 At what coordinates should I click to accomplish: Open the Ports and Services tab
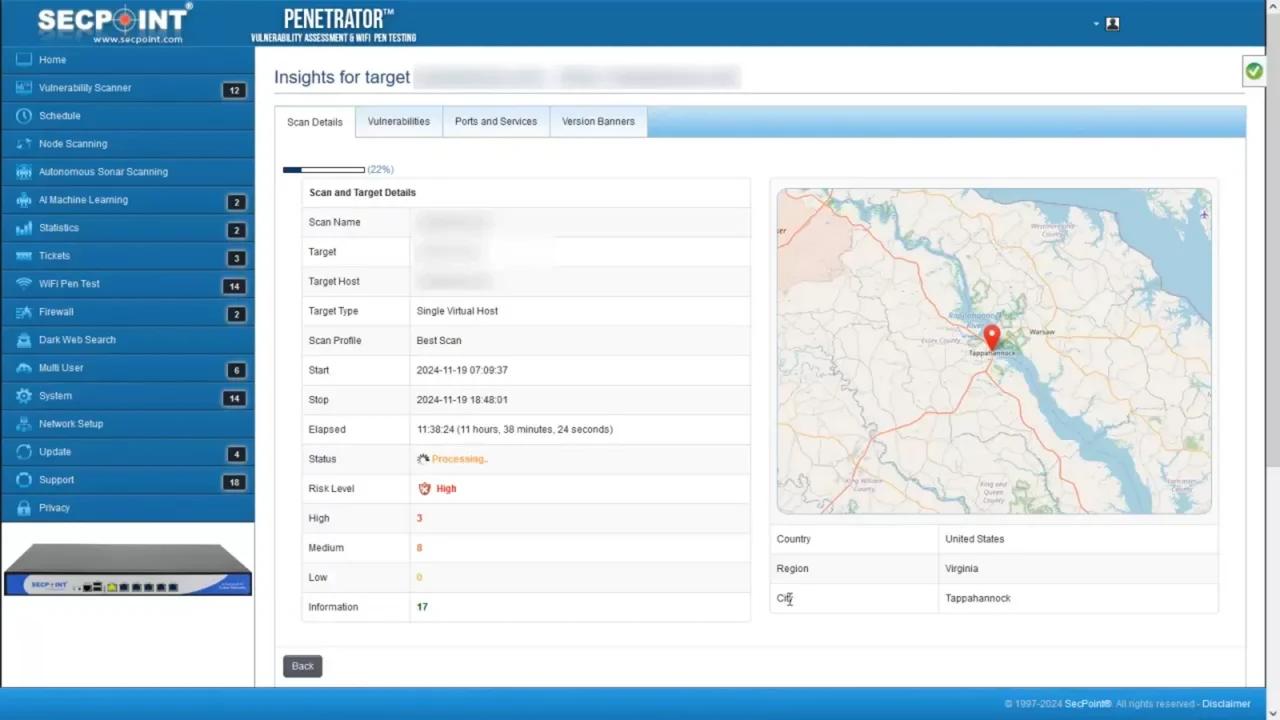(x=495, y=121)
